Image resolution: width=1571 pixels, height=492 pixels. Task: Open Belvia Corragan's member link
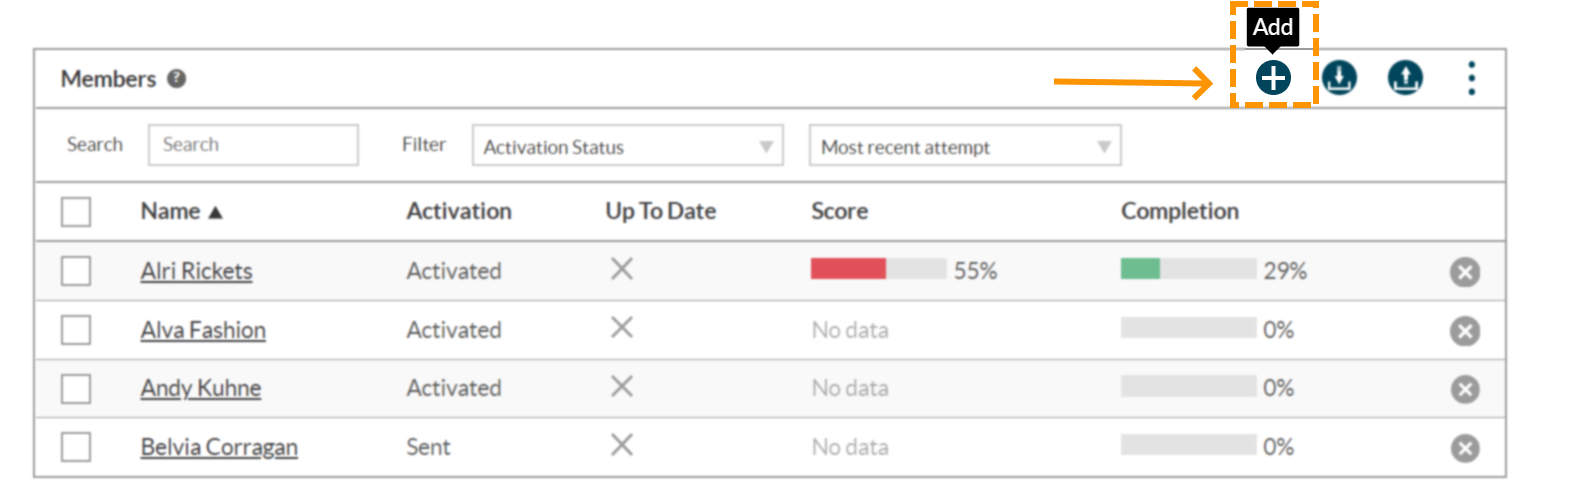[x=219, y=448]
